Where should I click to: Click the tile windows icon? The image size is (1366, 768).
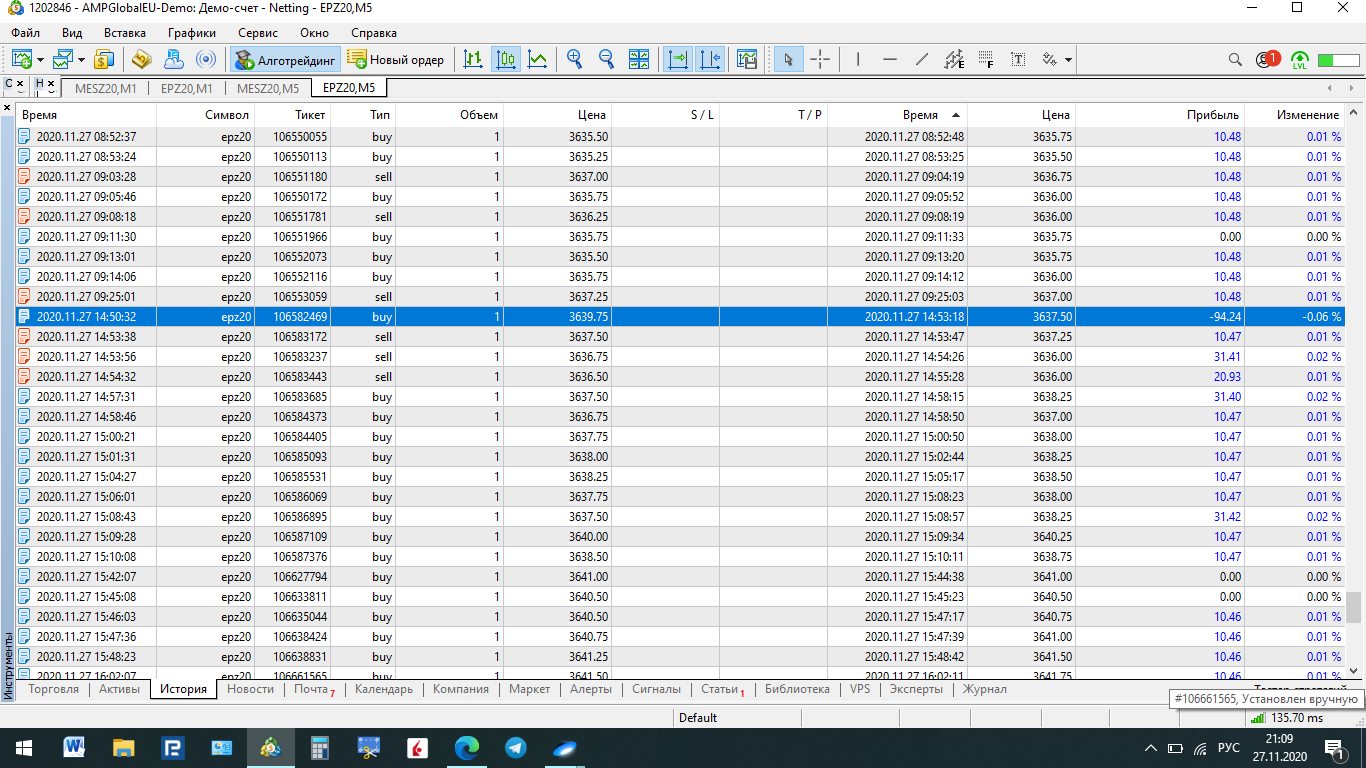(639, 59)
